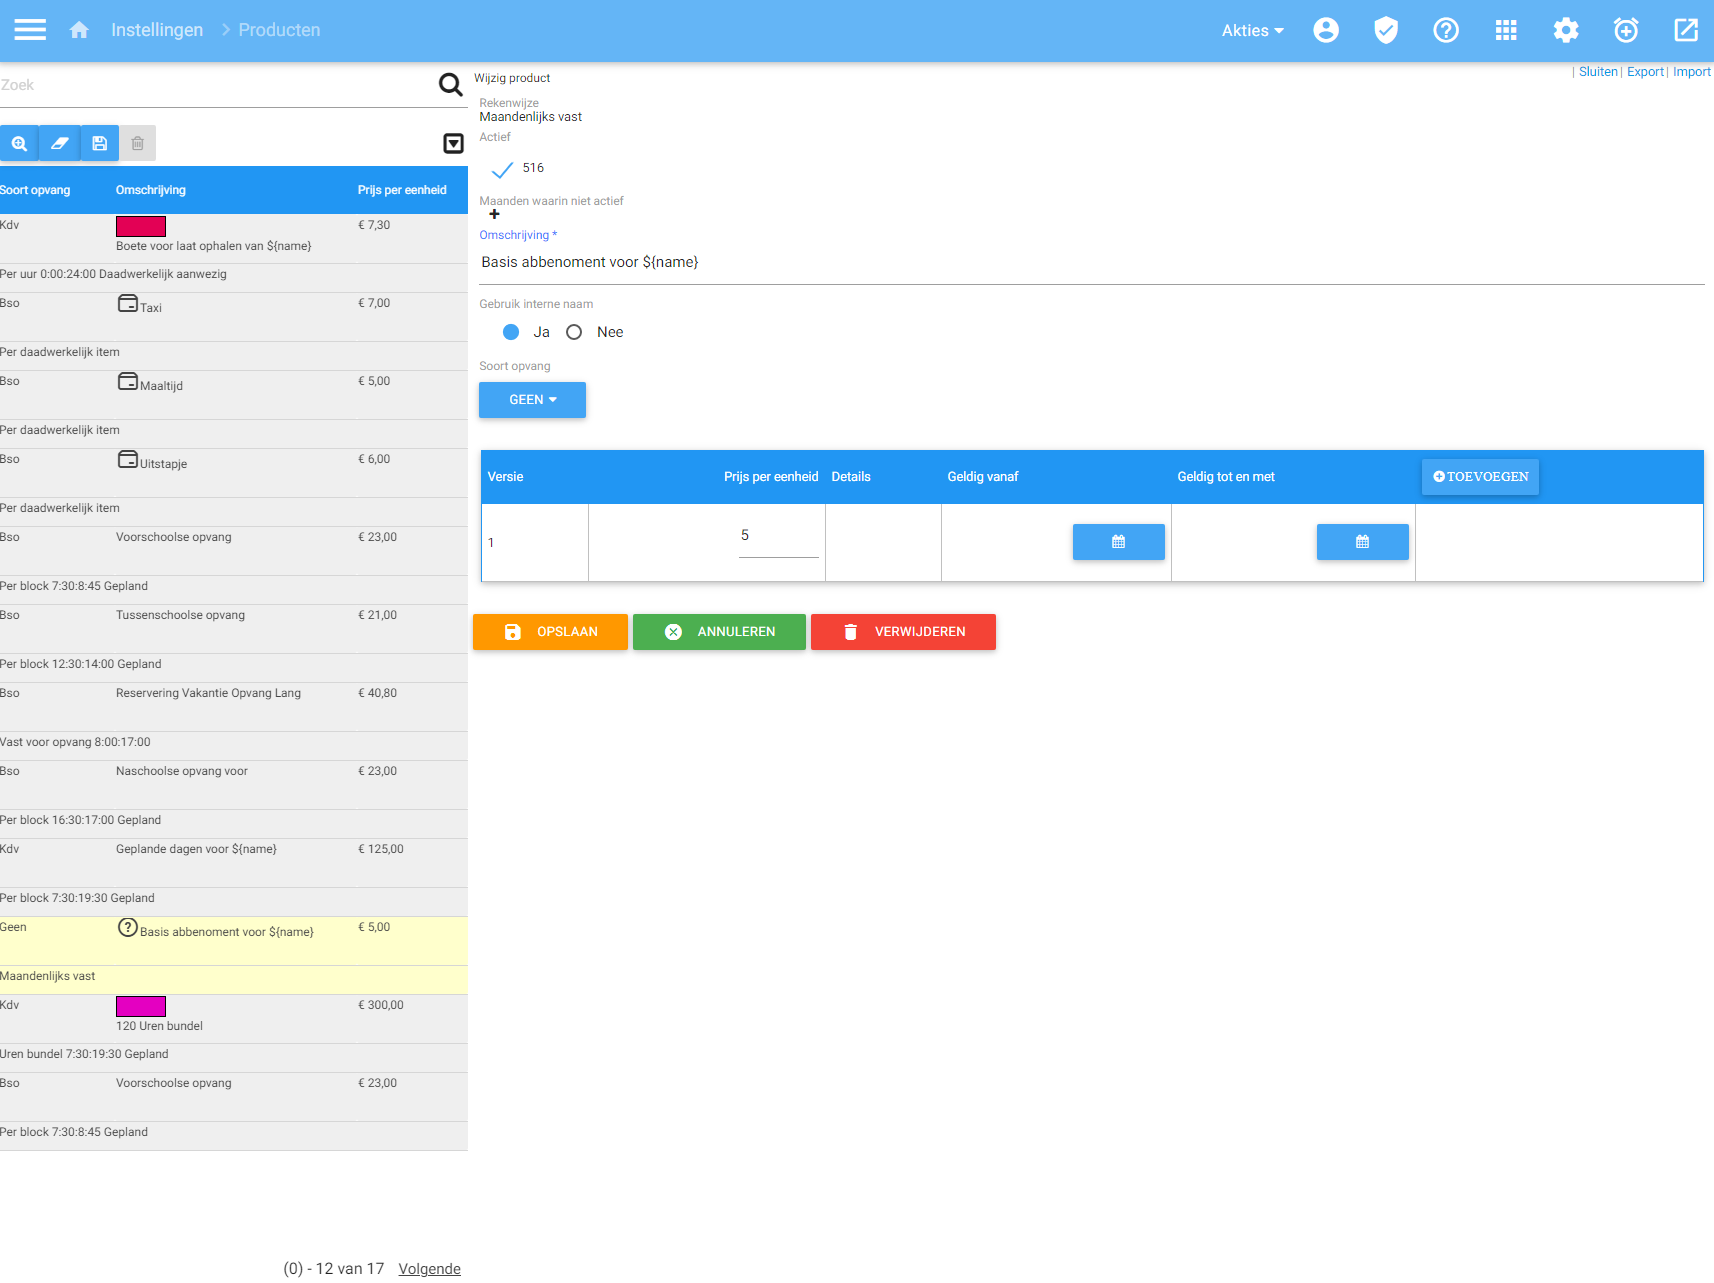Open the apps grid icon
Image resolution: width=1714 pixels, height=1283 pixels.
[1506, 30]
